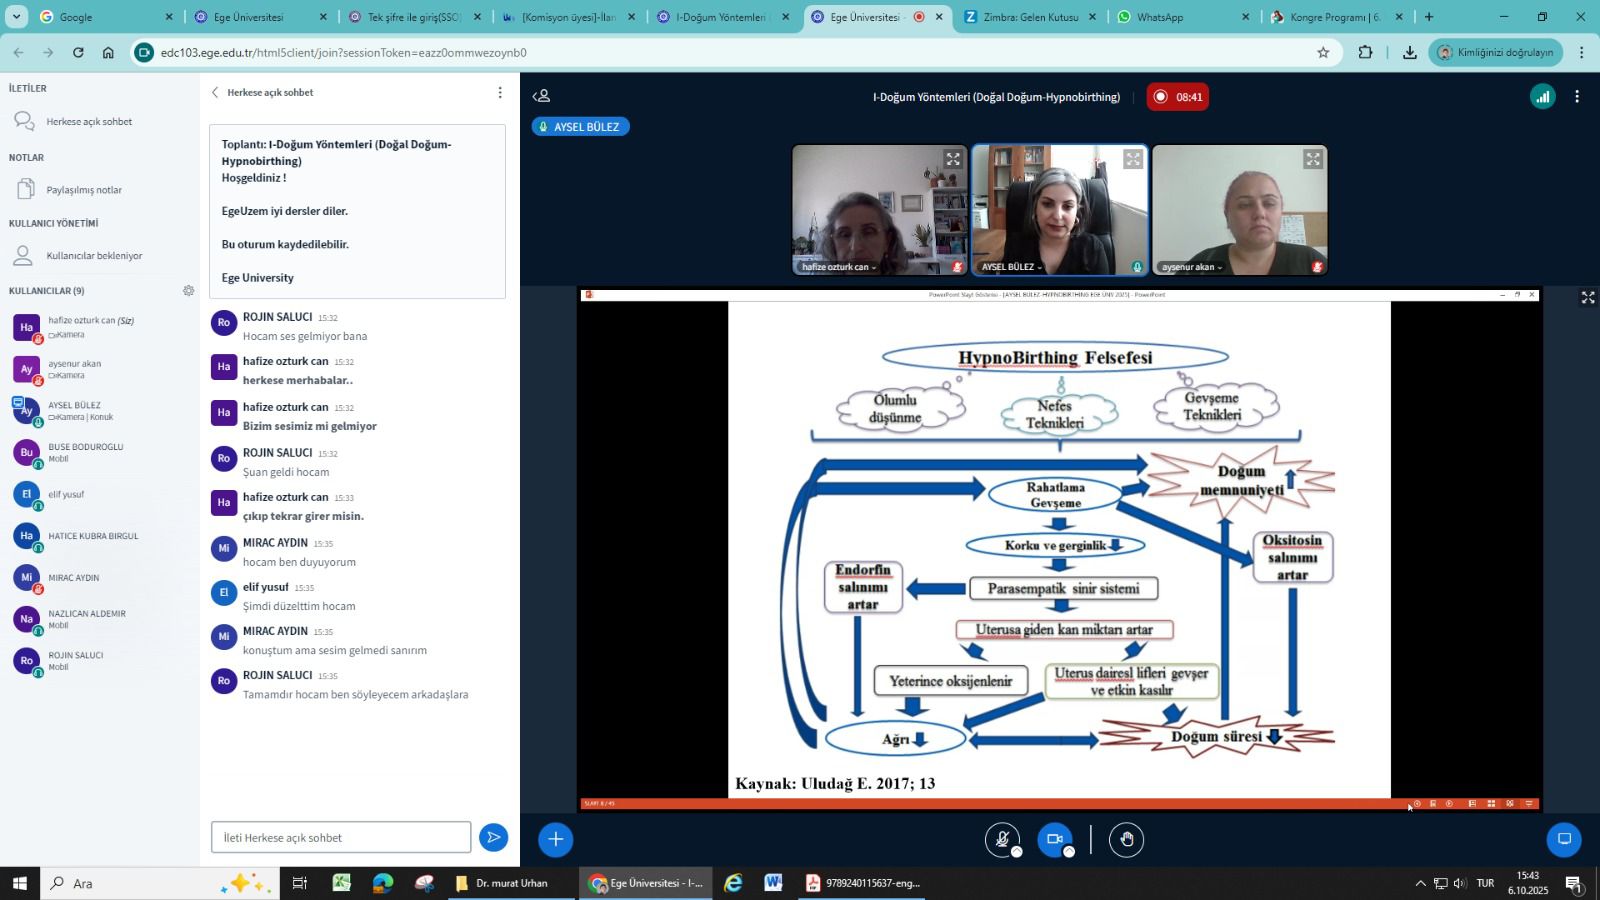Open meeting options menu at top right
Image resolution: width=1600 pixels, height=900 pixels.
(x=1577, y=97)
